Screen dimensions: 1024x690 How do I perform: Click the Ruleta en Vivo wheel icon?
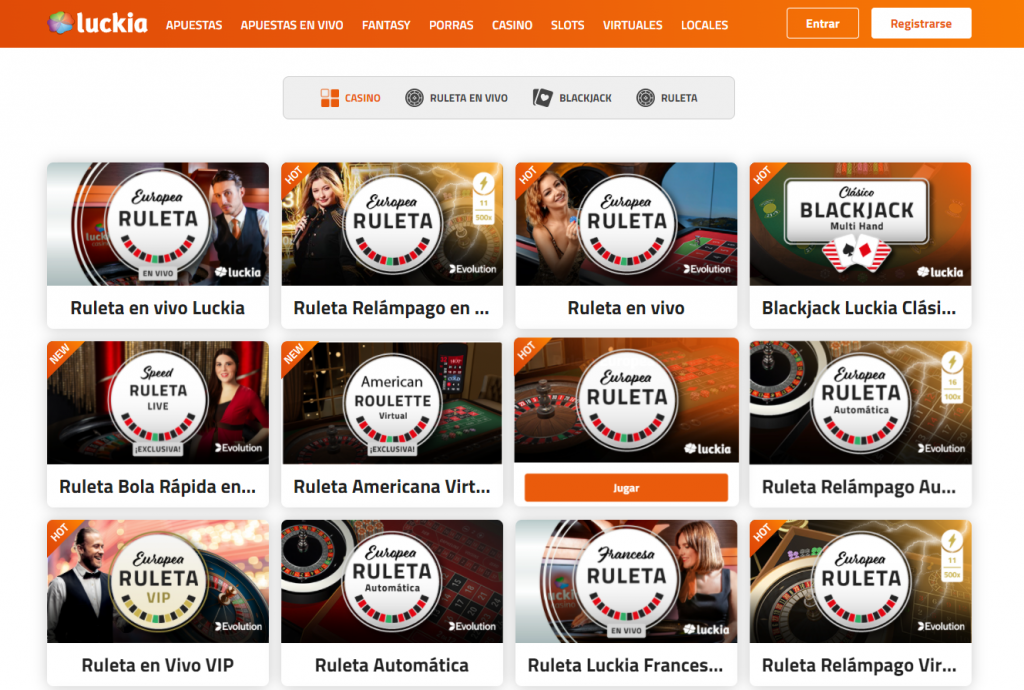pyautogui.click(x=414, y=98)
